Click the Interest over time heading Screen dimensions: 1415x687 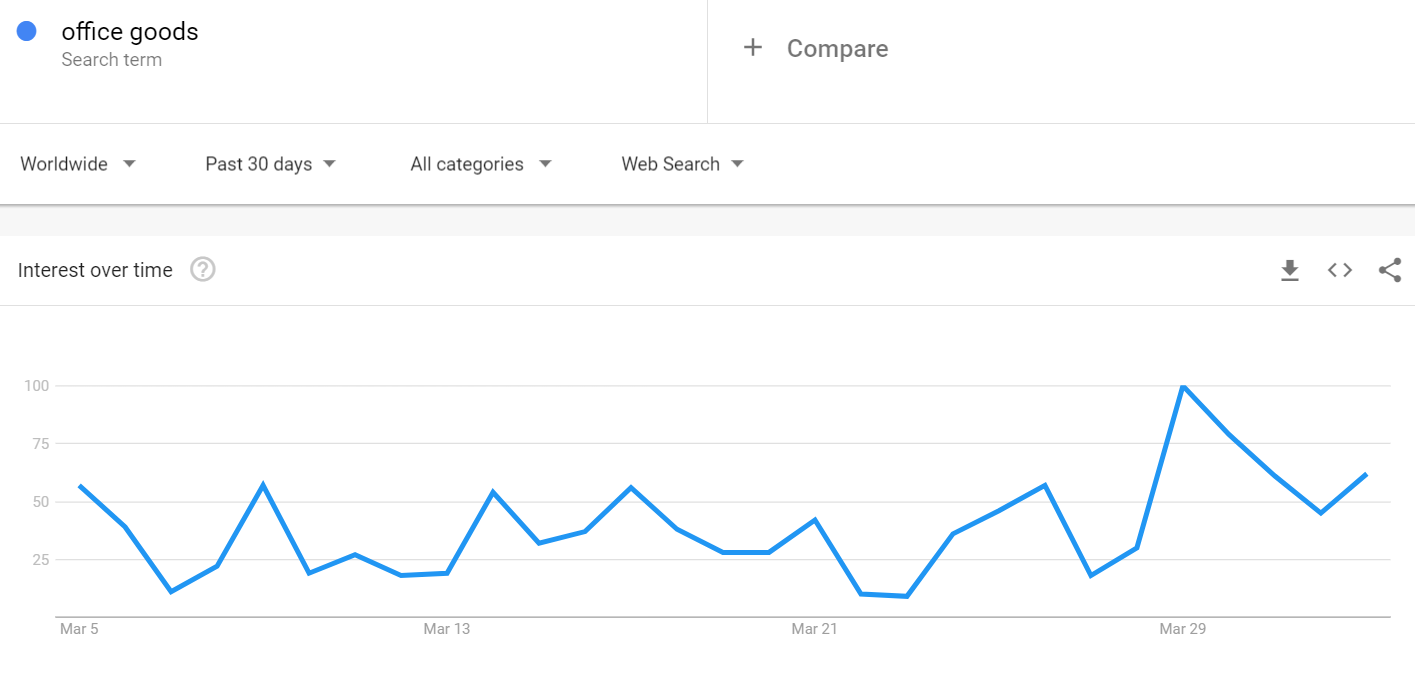tap(95, 270)
